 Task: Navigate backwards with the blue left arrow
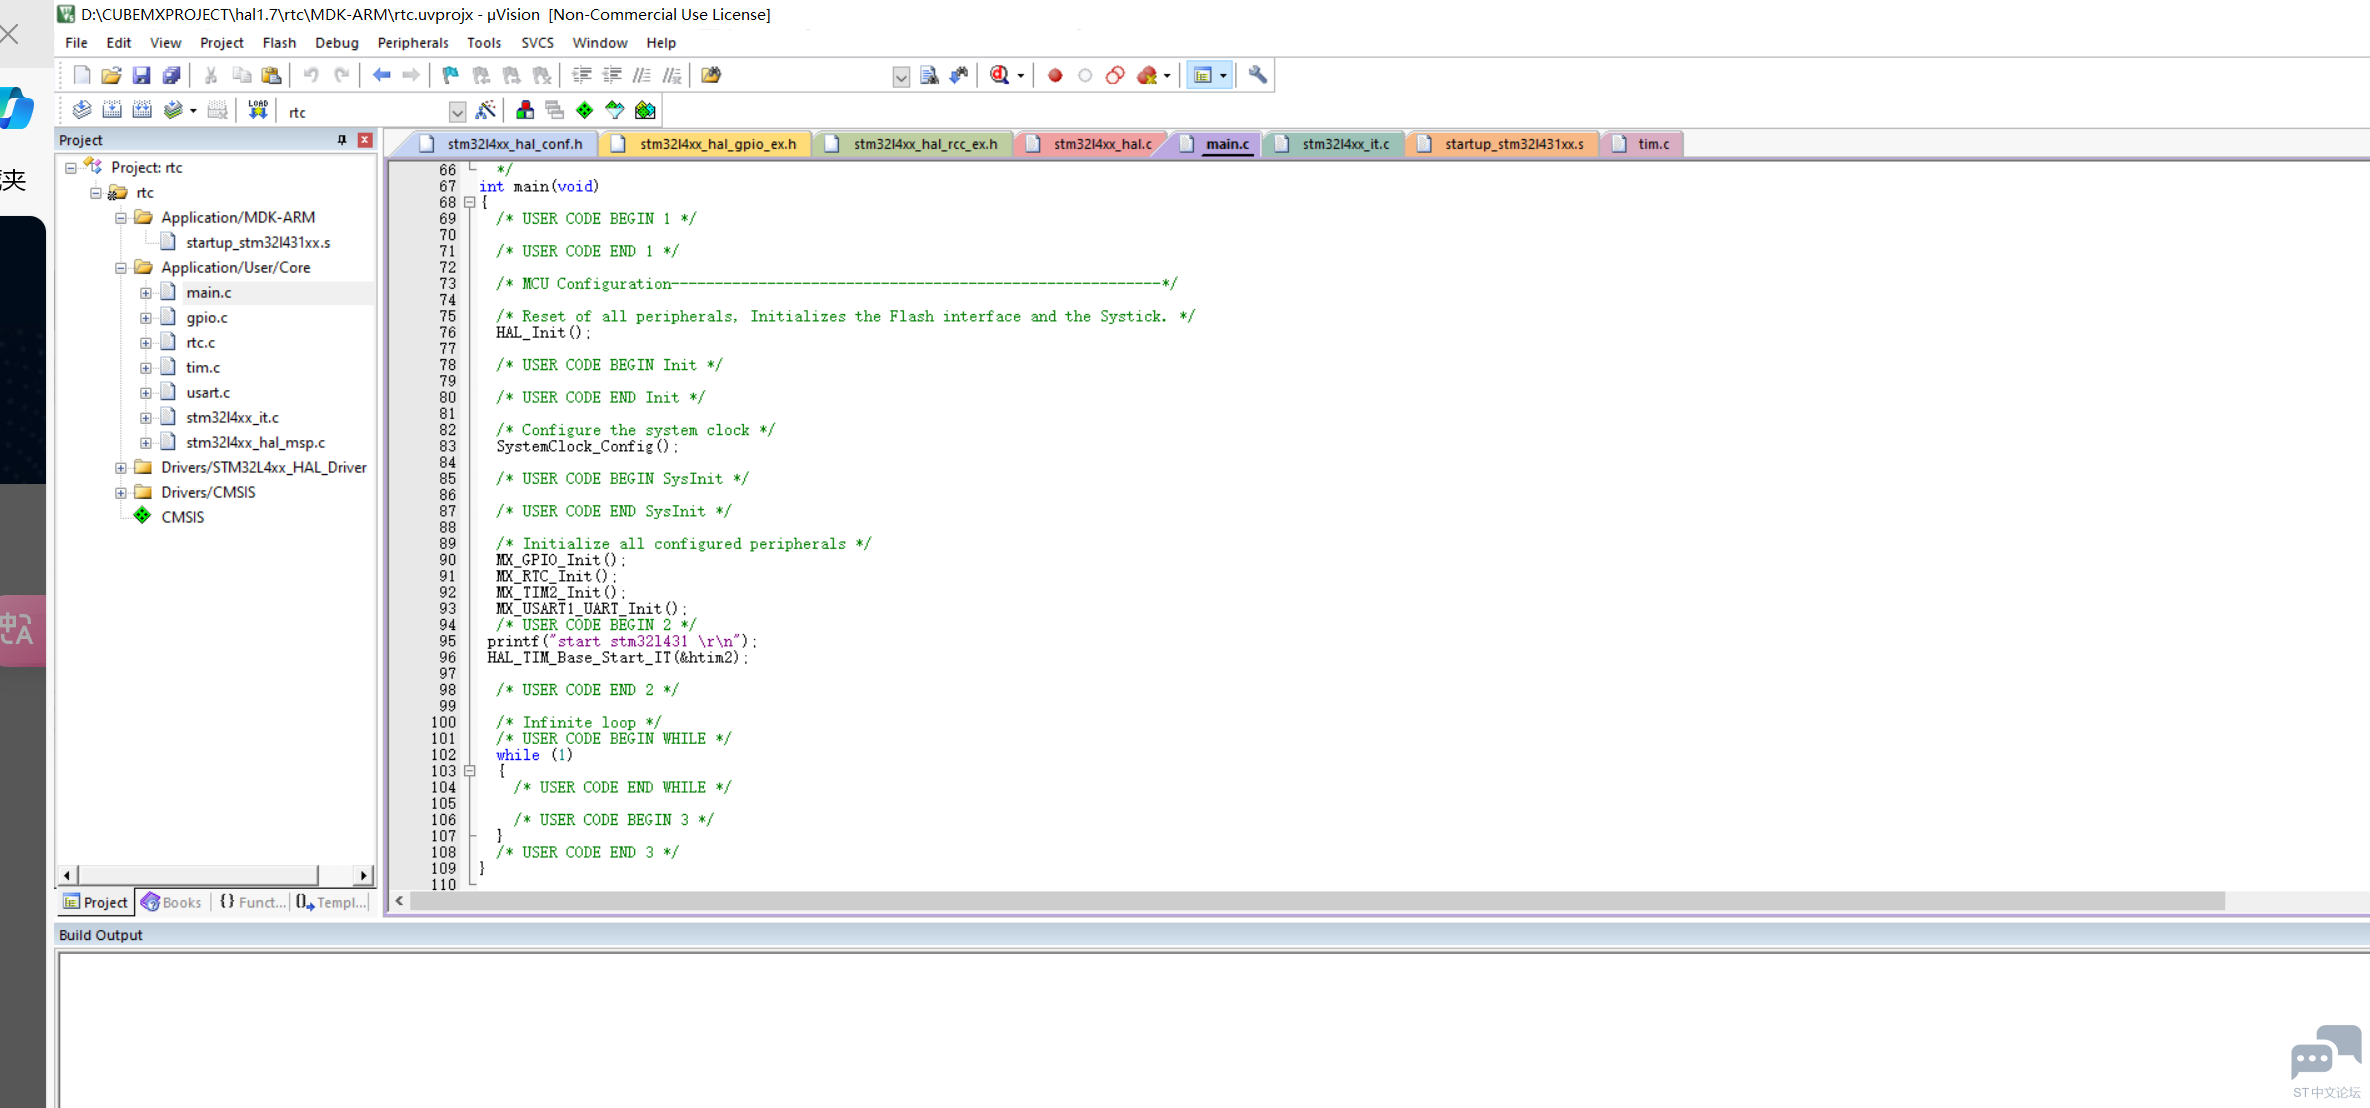[x=381, y=75]
